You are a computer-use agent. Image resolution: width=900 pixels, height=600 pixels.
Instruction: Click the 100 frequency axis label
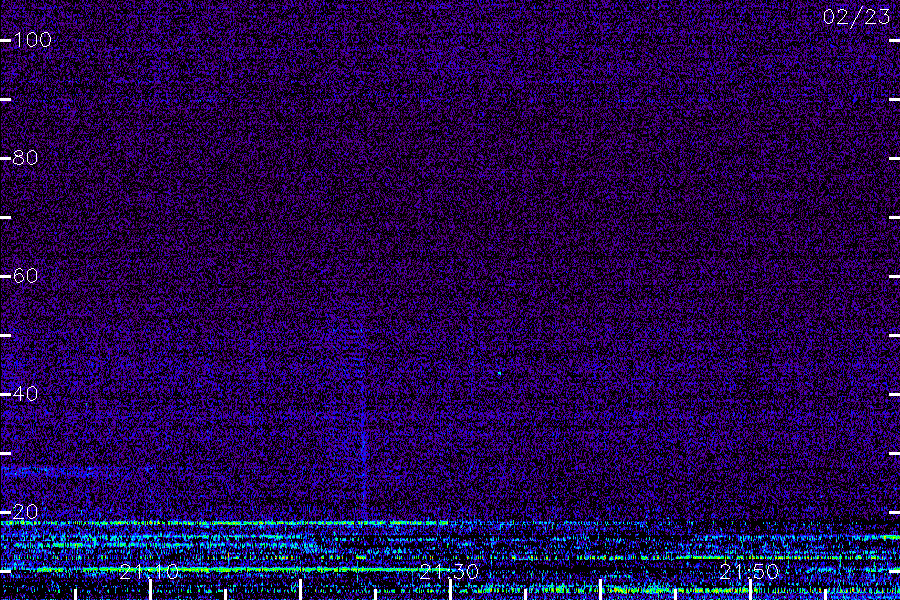click(32, 40)
